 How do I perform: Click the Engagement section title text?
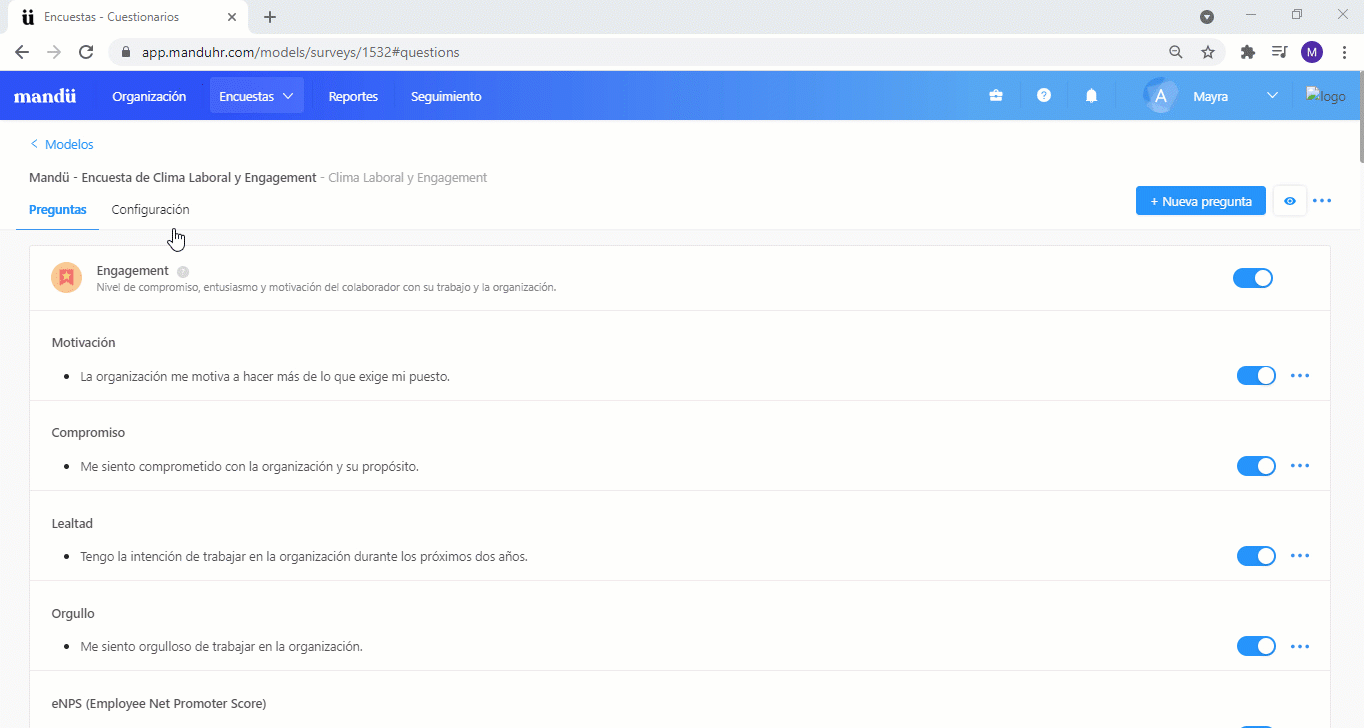(132, 271)
